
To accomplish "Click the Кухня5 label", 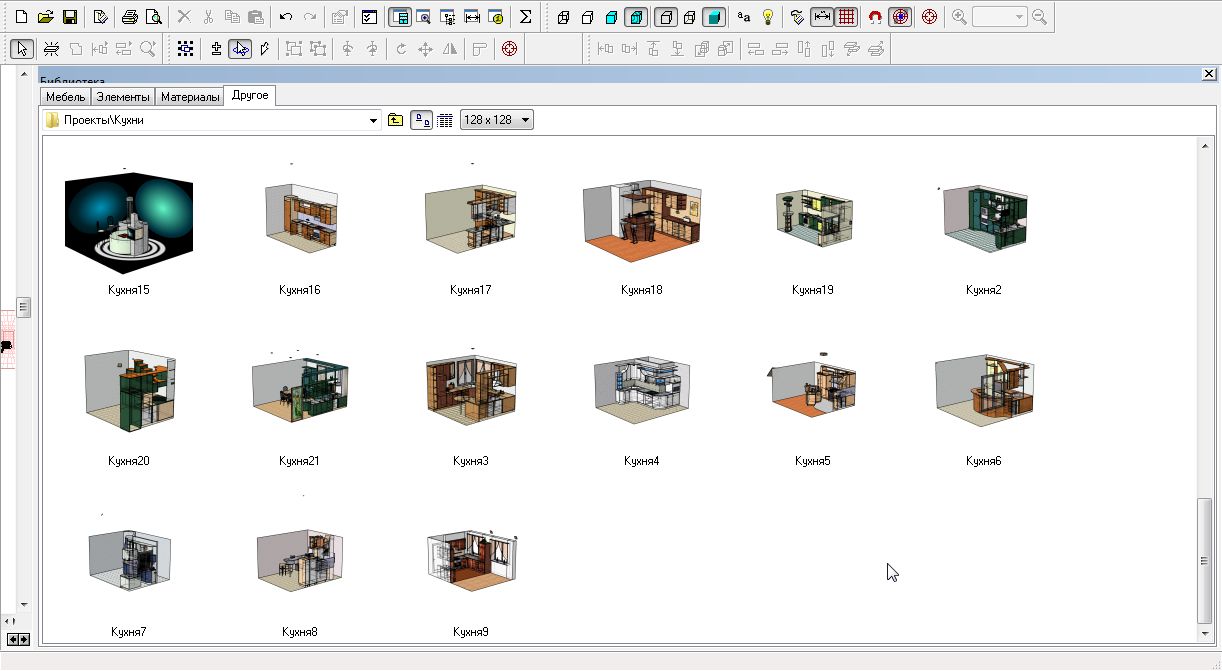I will (813, 461).
